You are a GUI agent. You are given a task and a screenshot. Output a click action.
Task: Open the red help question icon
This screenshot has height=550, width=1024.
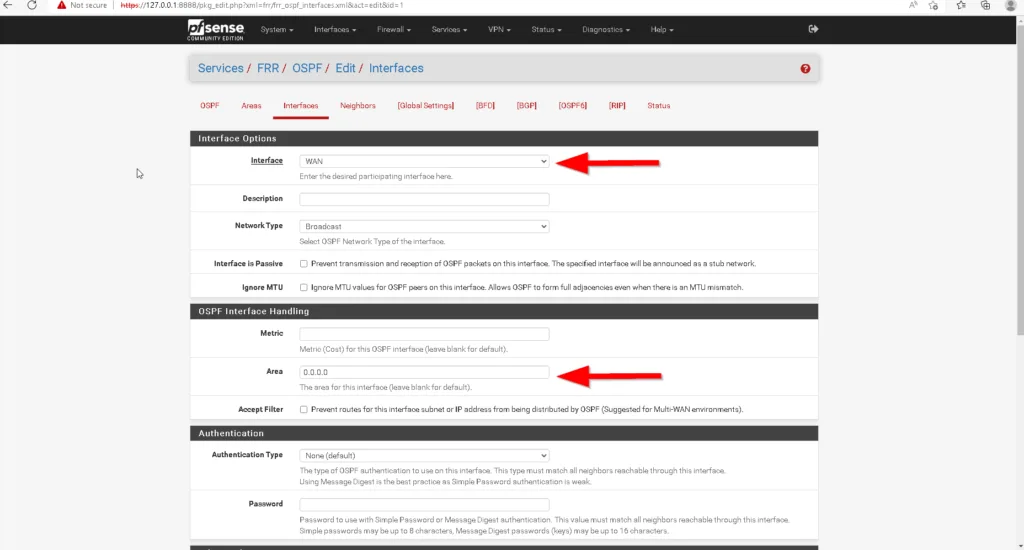(805, 69)
